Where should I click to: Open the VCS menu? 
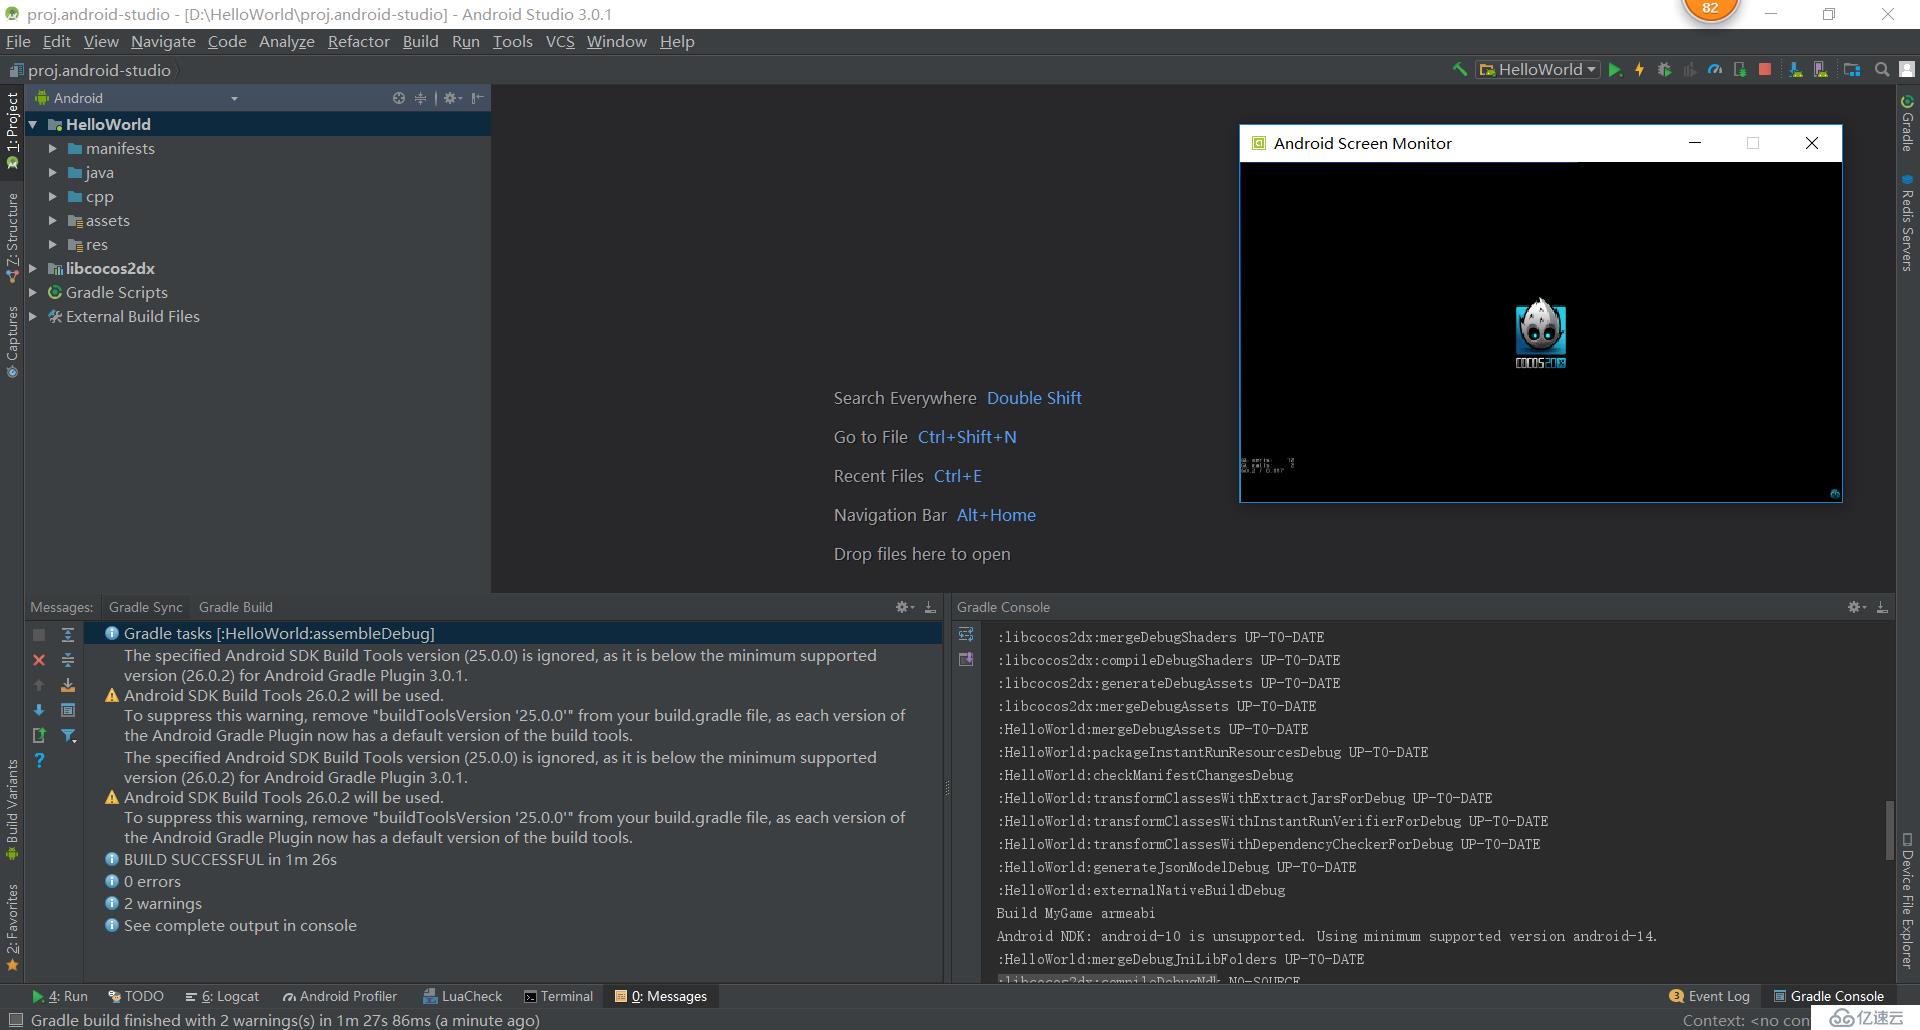560,41
